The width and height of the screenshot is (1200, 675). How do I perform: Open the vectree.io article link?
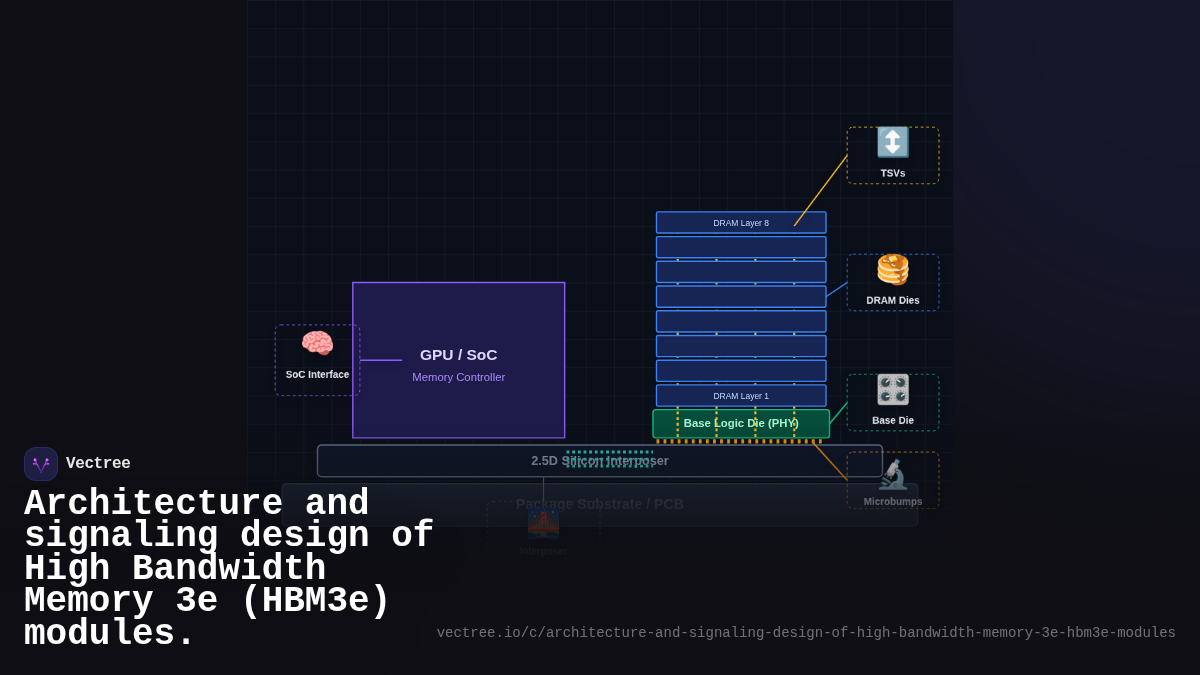[x=805, y=632]
